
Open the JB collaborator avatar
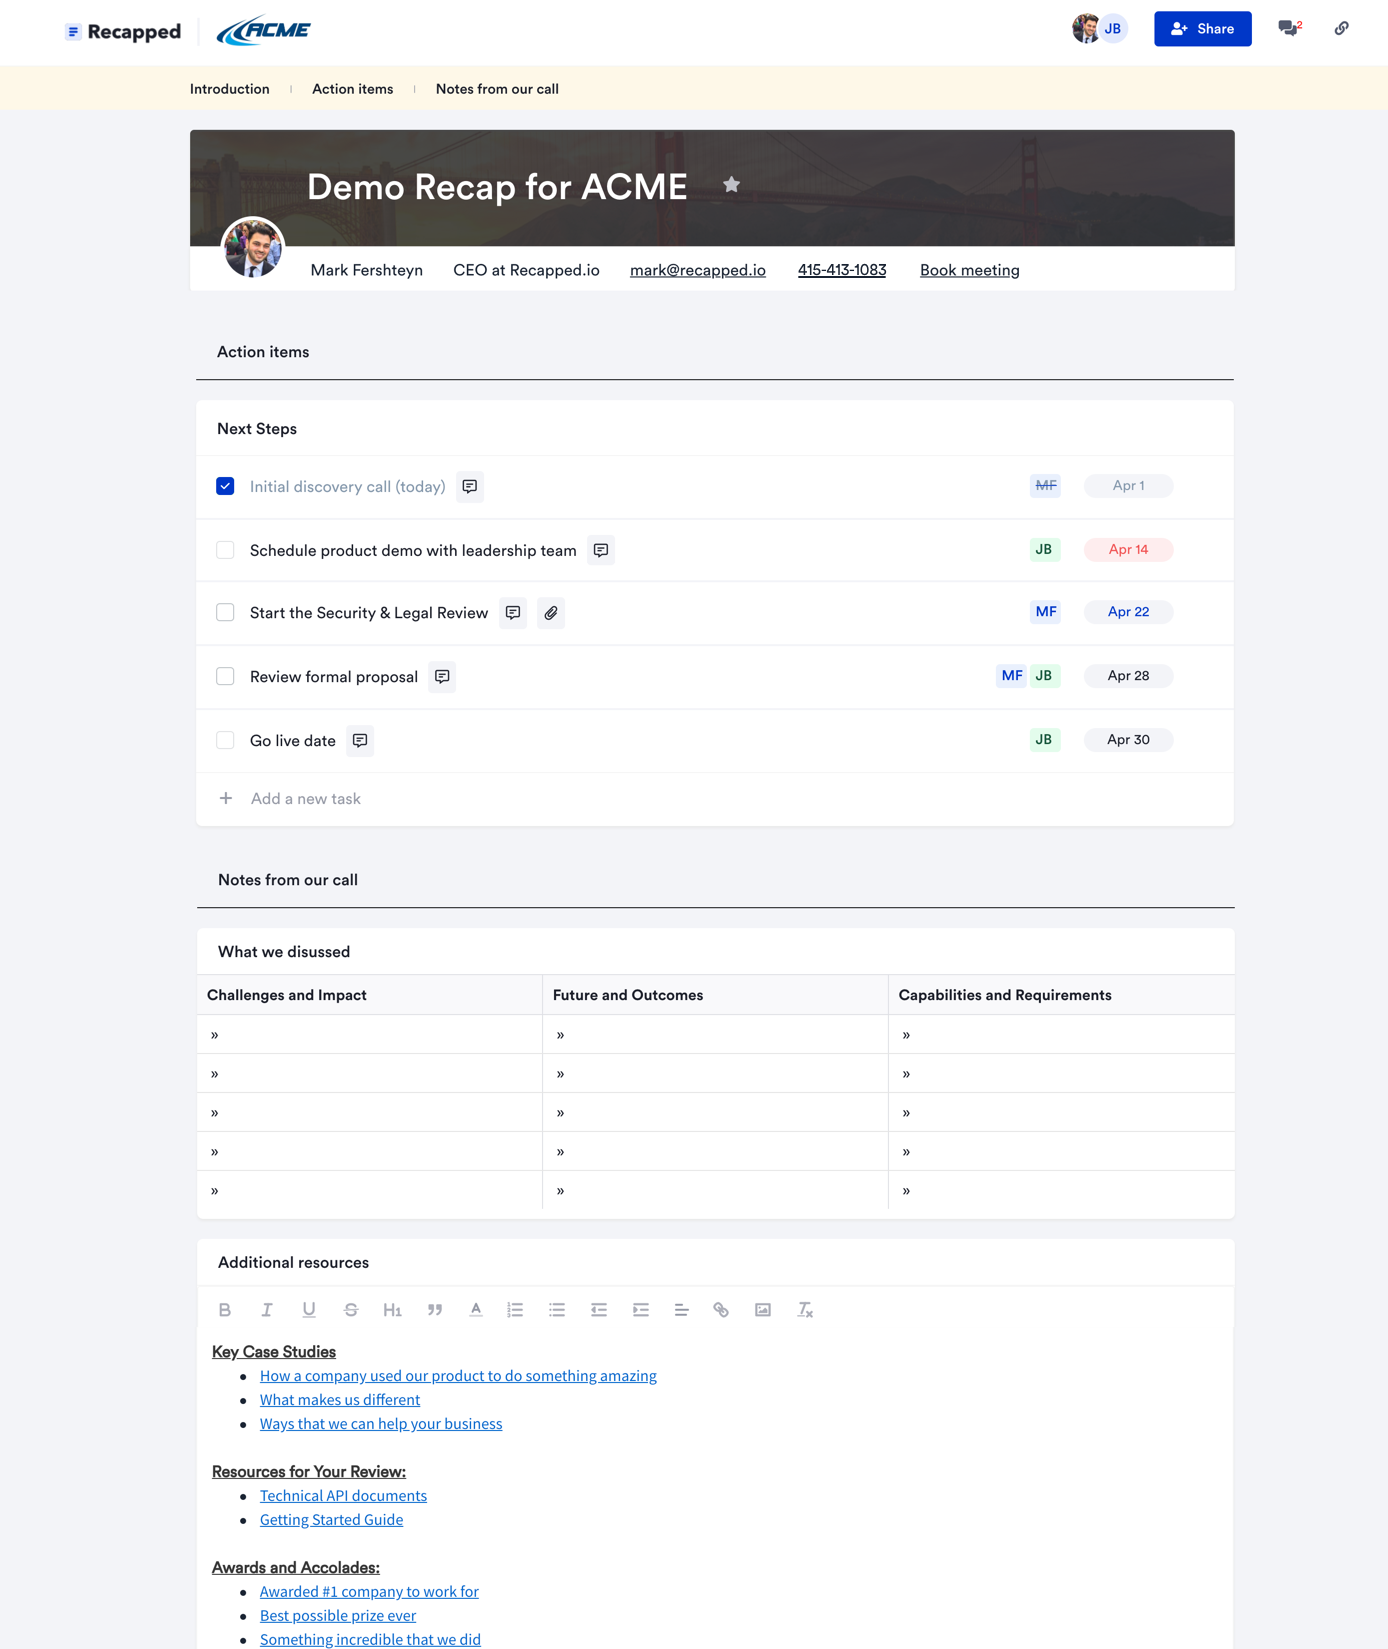[1113, 29]
